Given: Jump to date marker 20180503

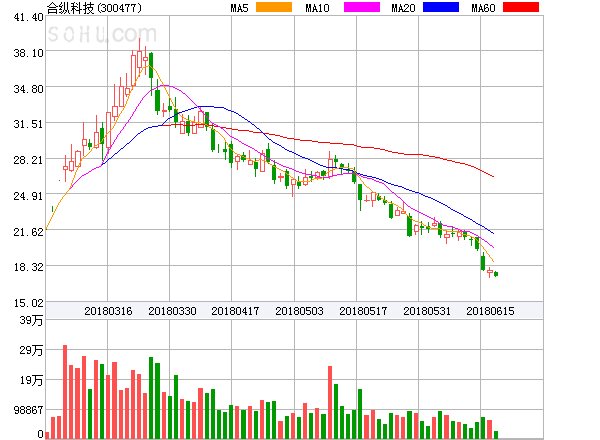Looking at the screenshot, I should [300, 311].
